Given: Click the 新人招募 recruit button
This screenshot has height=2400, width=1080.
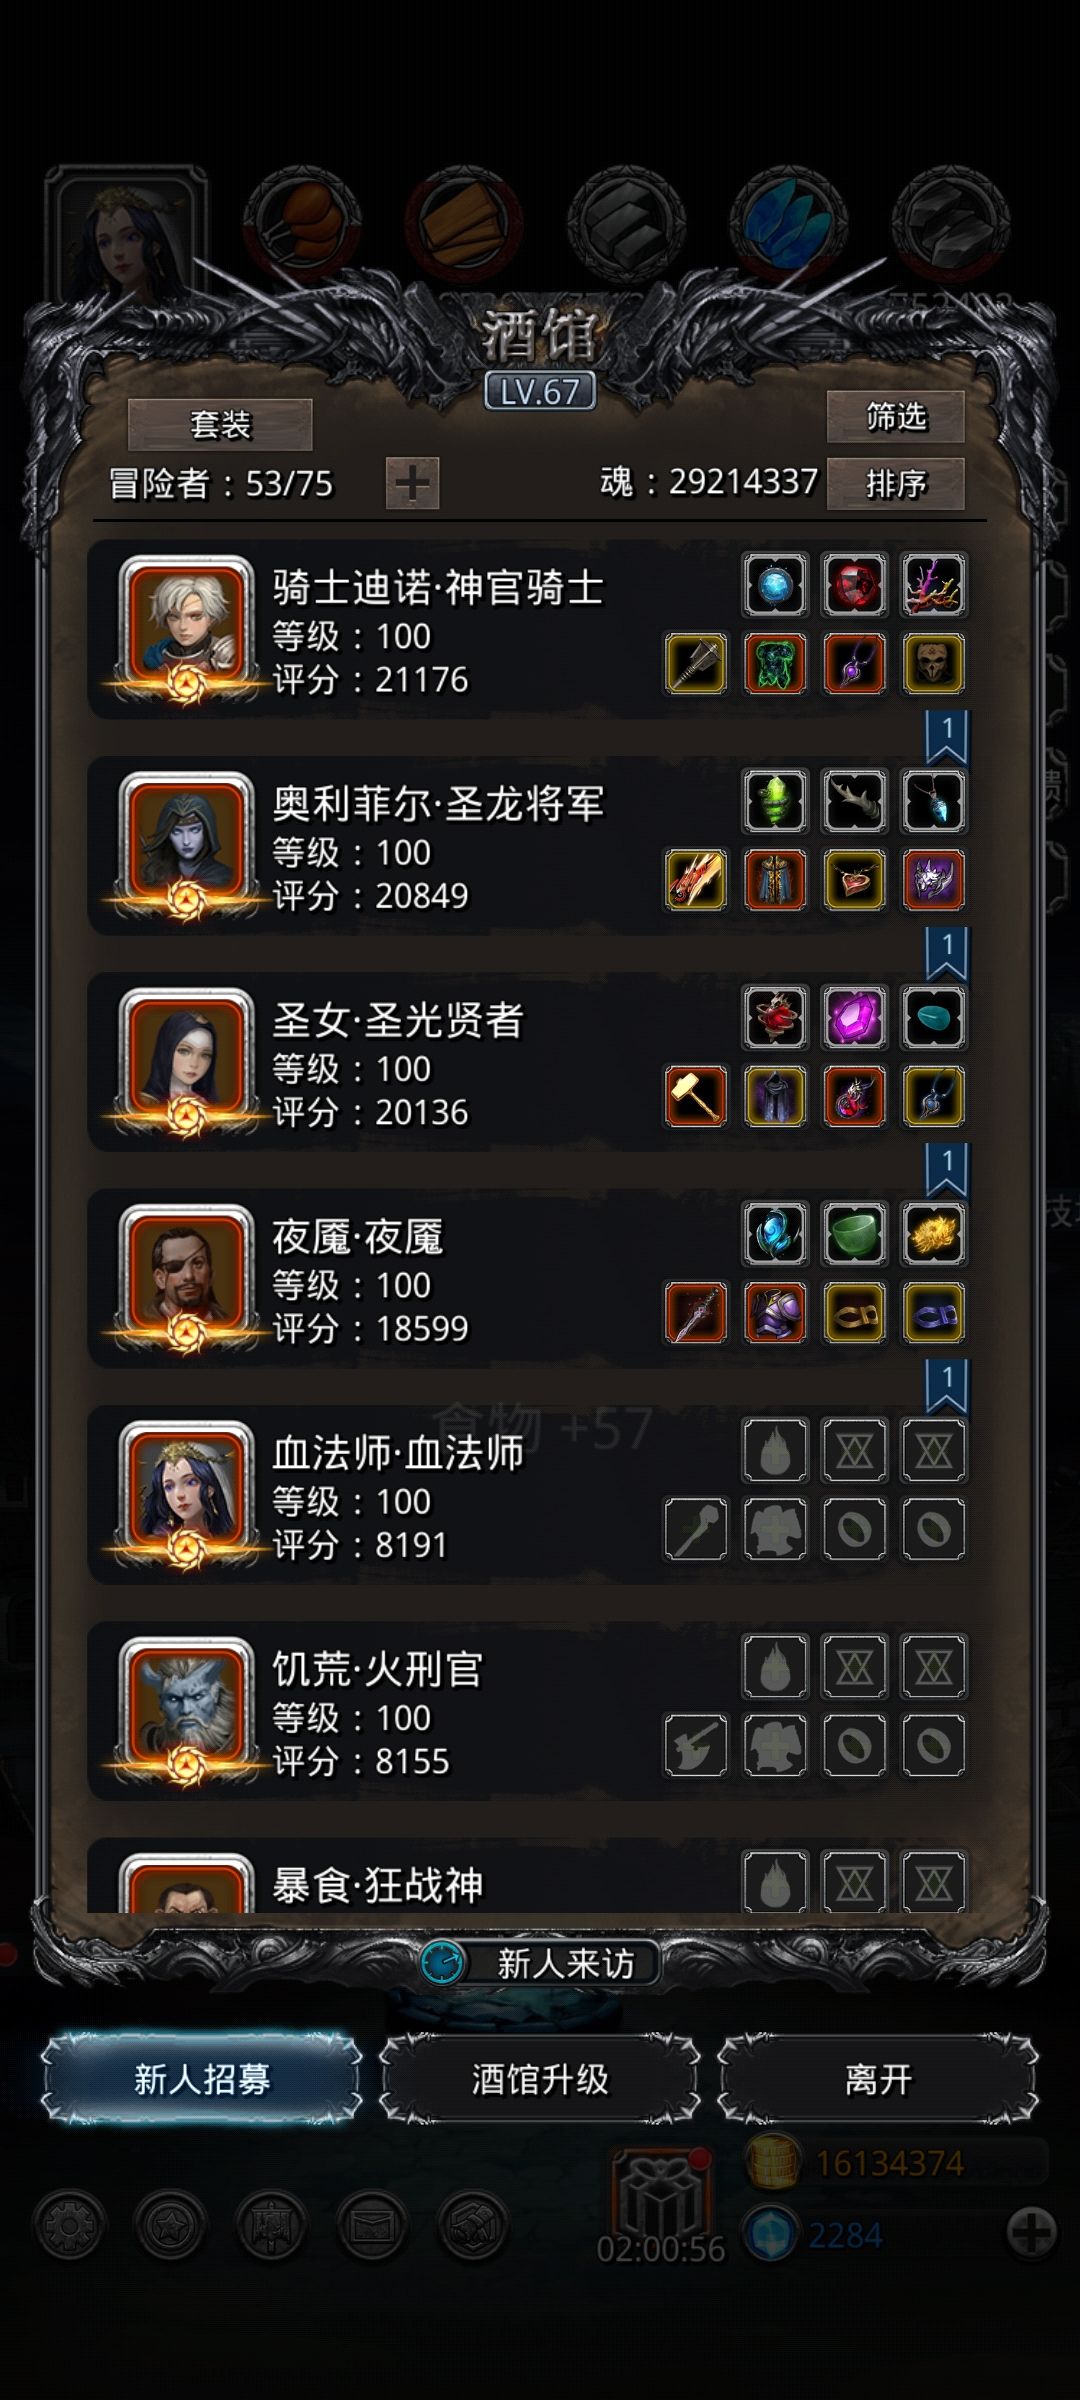Looking at the screenshot, I should pyautogui.click(x=201, y=2079).
